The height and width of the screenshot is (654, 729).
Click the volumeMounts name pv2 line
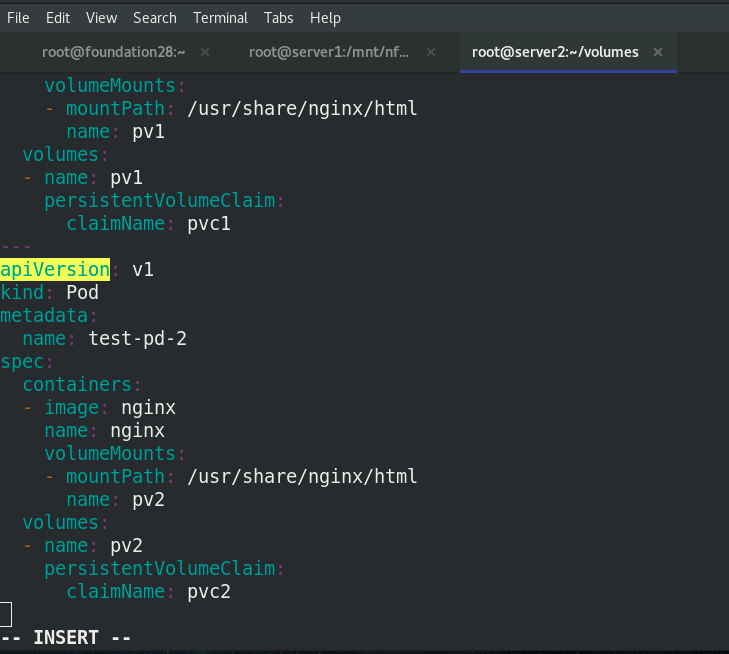(x=115, y=500)
